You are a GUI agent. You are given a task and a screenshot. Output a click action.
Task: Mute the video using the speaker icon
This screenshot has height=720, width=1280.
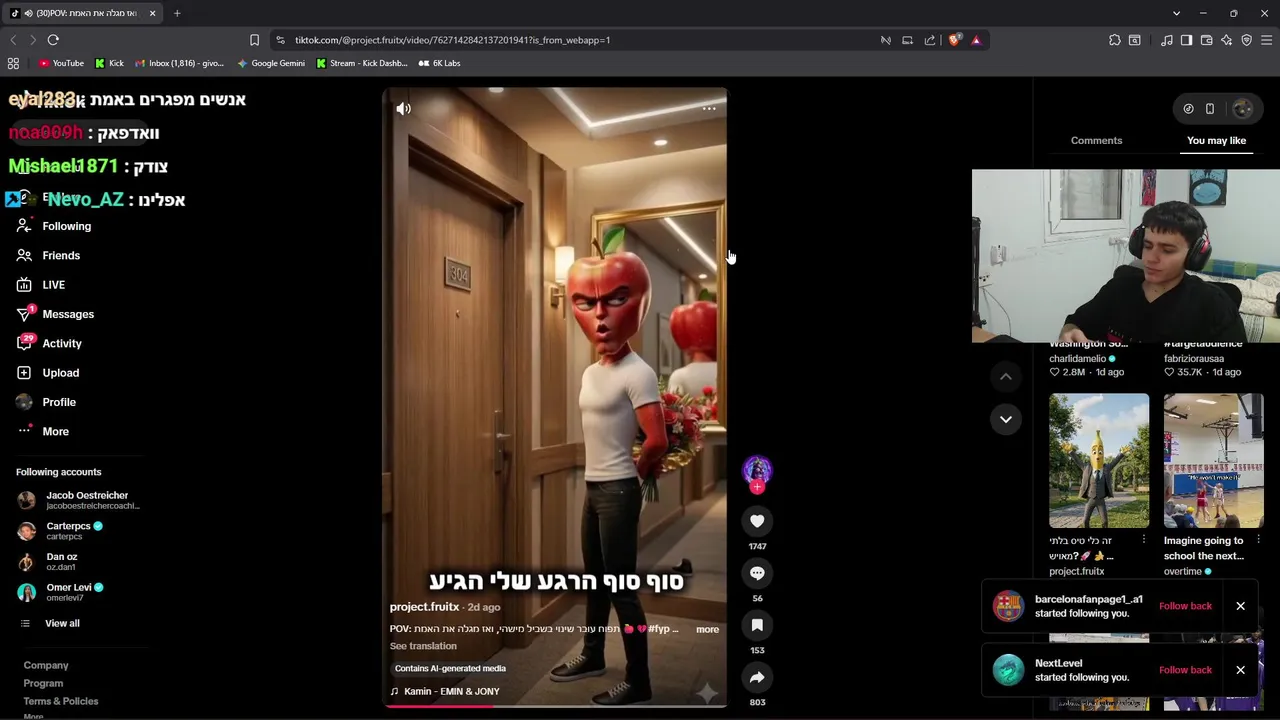coord(403,109)
